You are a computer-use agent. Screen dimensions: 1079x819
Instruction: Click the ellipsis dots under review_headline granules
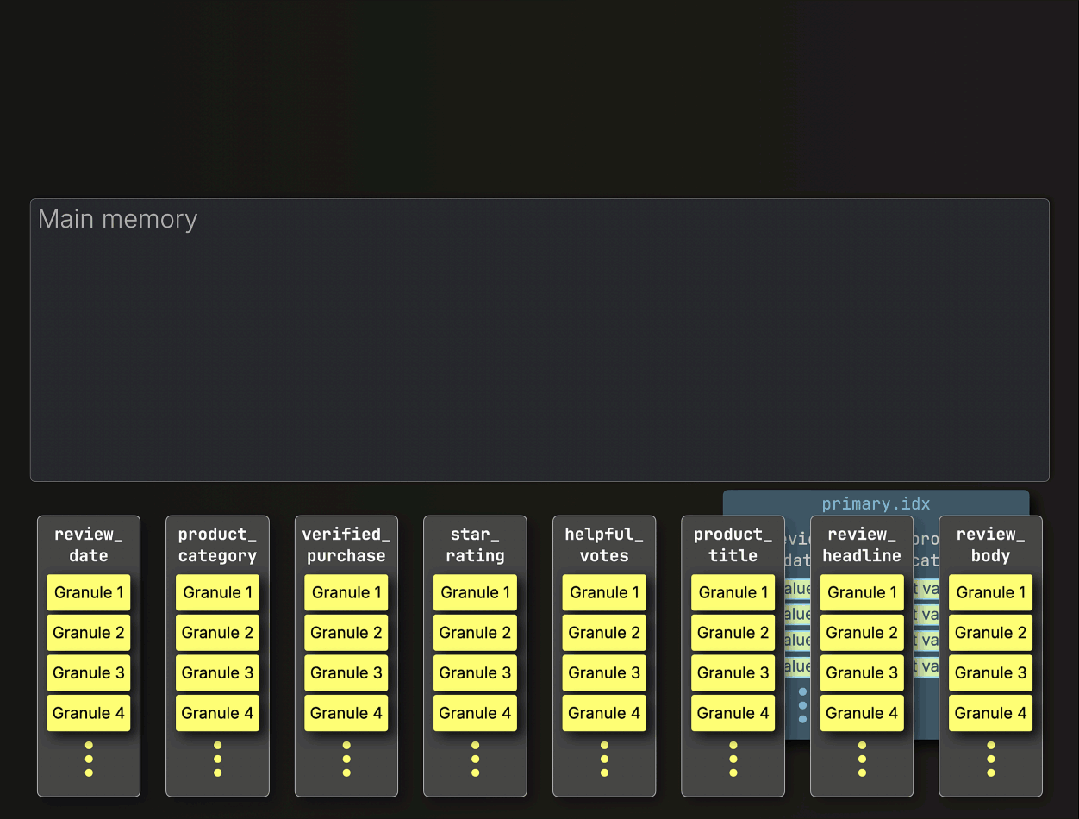tap(862, 758)
